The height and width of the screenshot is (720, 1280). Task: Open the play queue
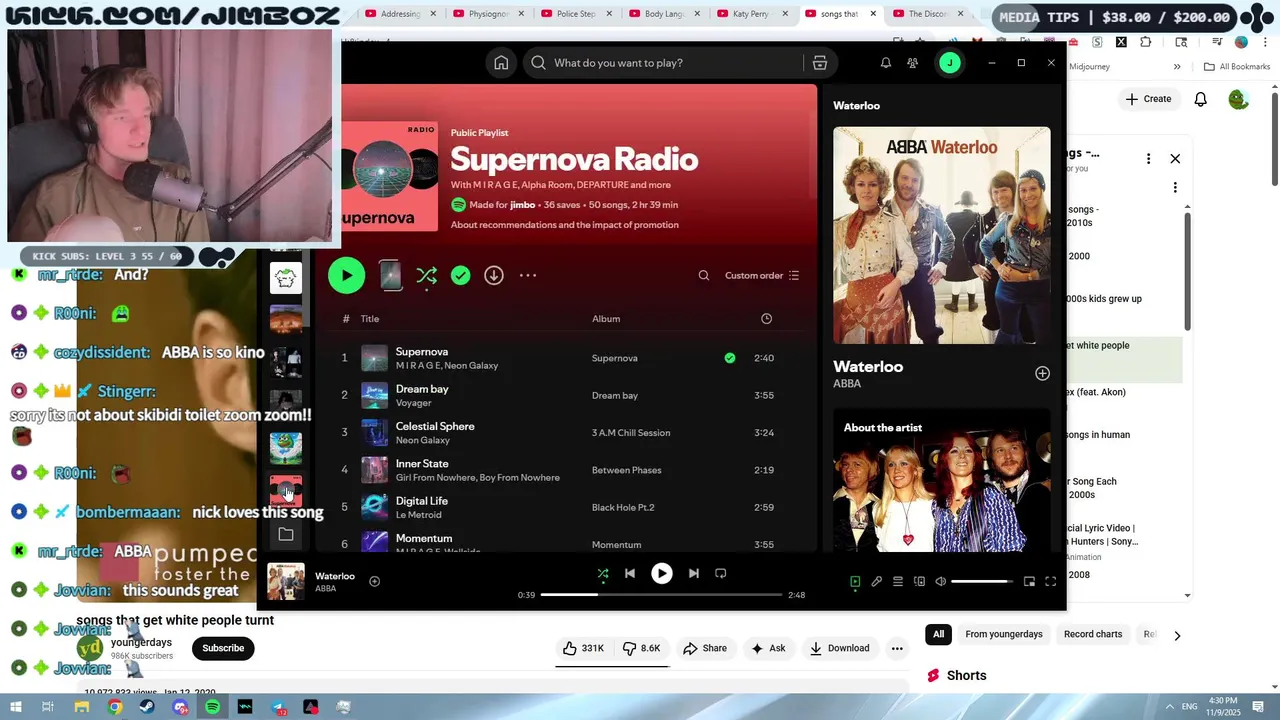pos(898,582)
